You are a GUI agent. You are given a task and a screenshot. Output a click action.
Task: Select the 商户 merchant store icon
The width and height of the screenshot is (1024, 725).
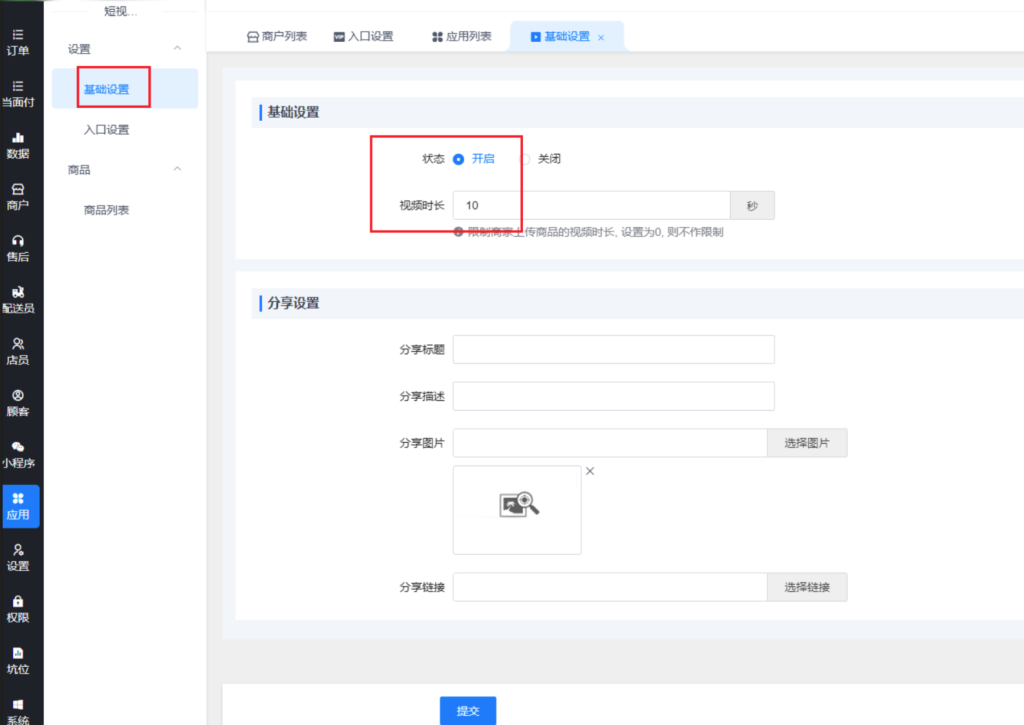tap(18, 189)
